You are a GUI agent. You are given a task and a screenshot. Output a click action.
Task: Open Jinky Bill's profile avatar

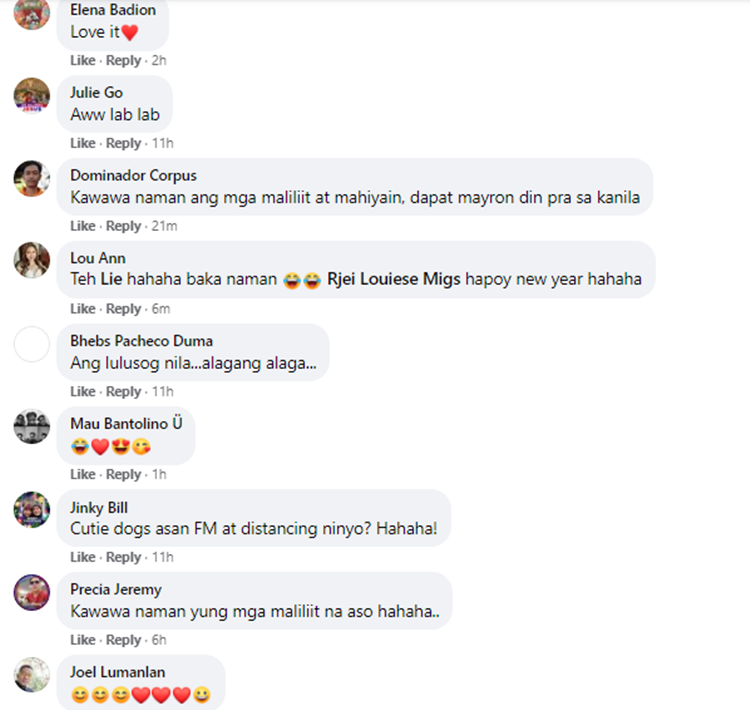(x=32, y=509)
